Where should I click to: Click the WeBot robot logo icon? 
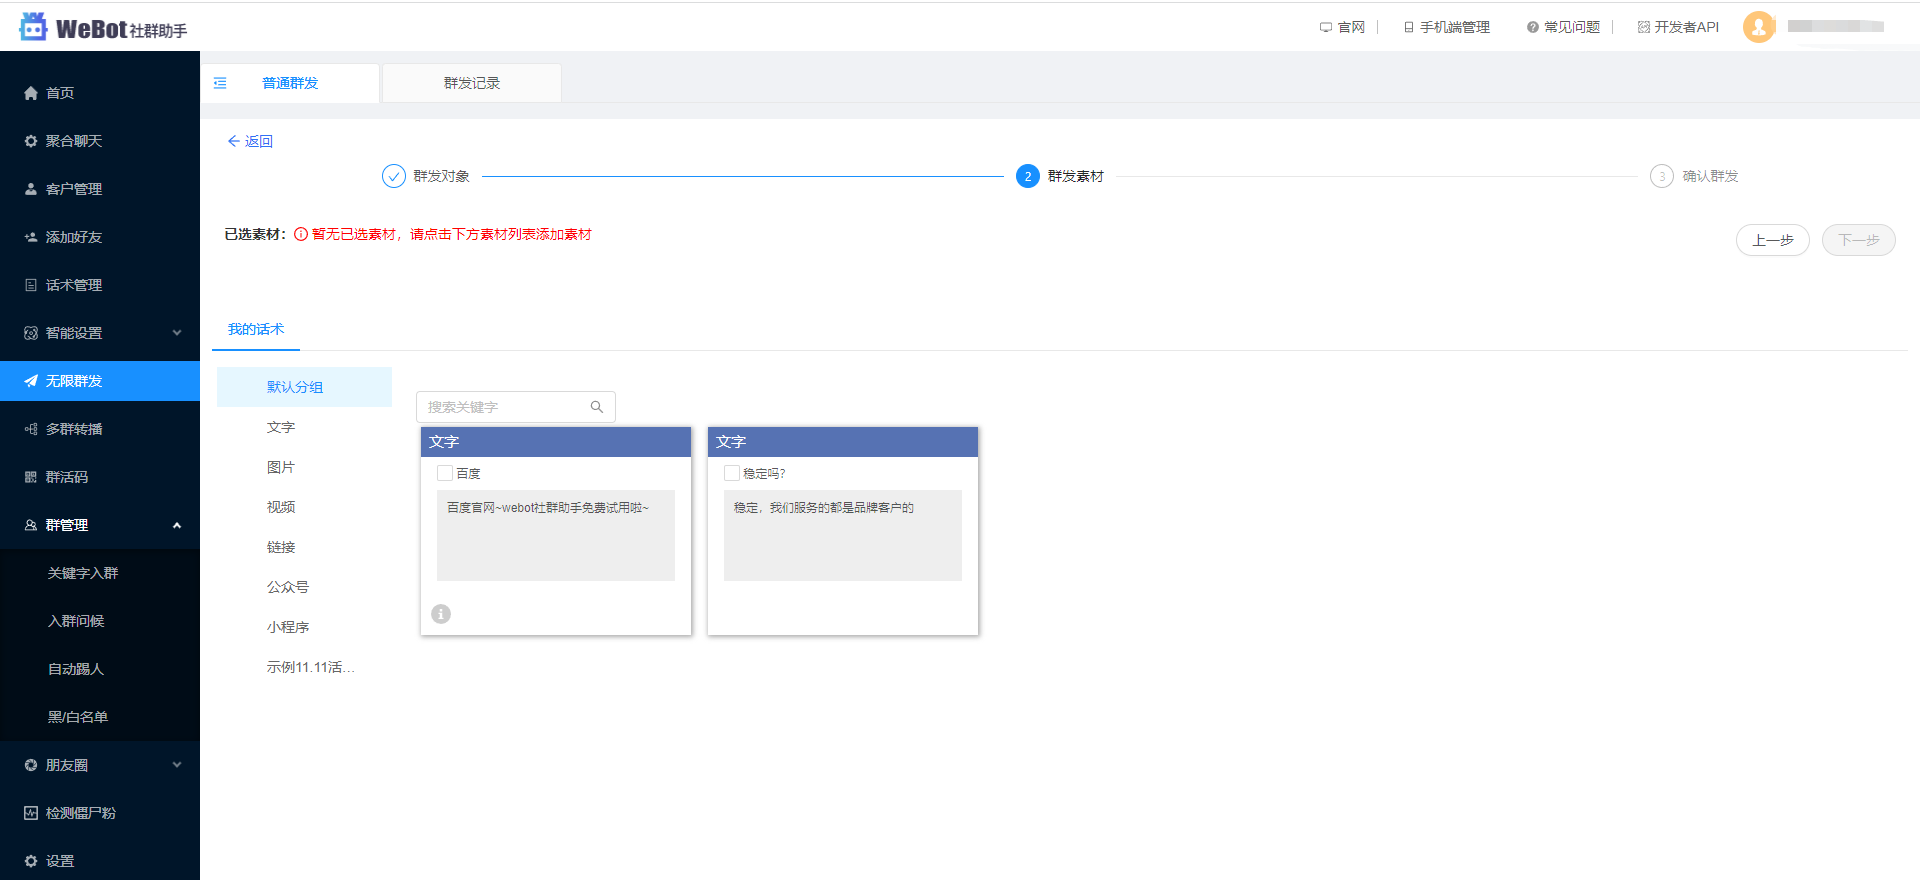[x=34, y=27]
